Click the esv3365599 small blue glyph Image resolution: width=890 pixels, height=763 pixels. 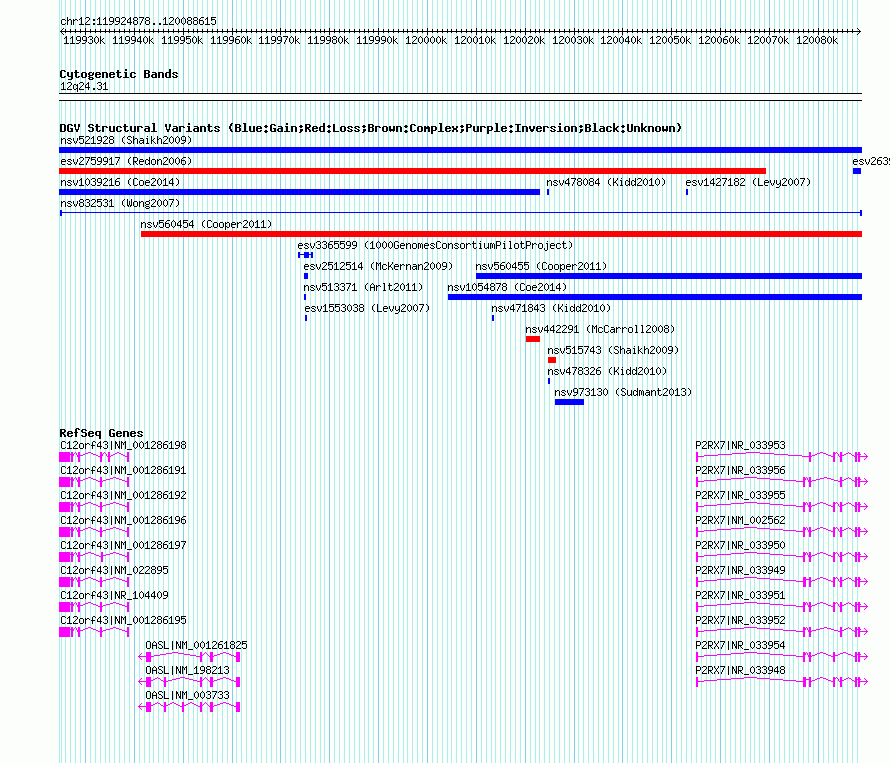point(305,255)
